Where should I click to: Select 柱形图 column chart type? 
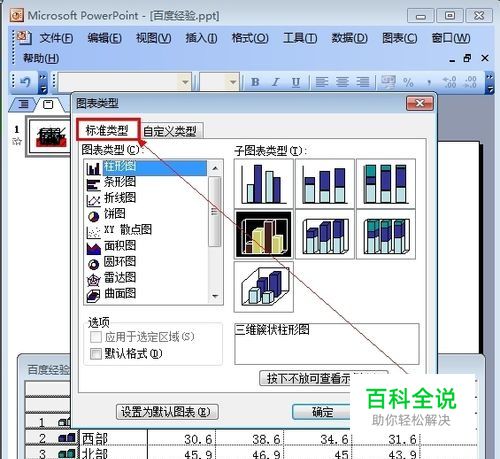pyautogui.click(x=147, y=167)
